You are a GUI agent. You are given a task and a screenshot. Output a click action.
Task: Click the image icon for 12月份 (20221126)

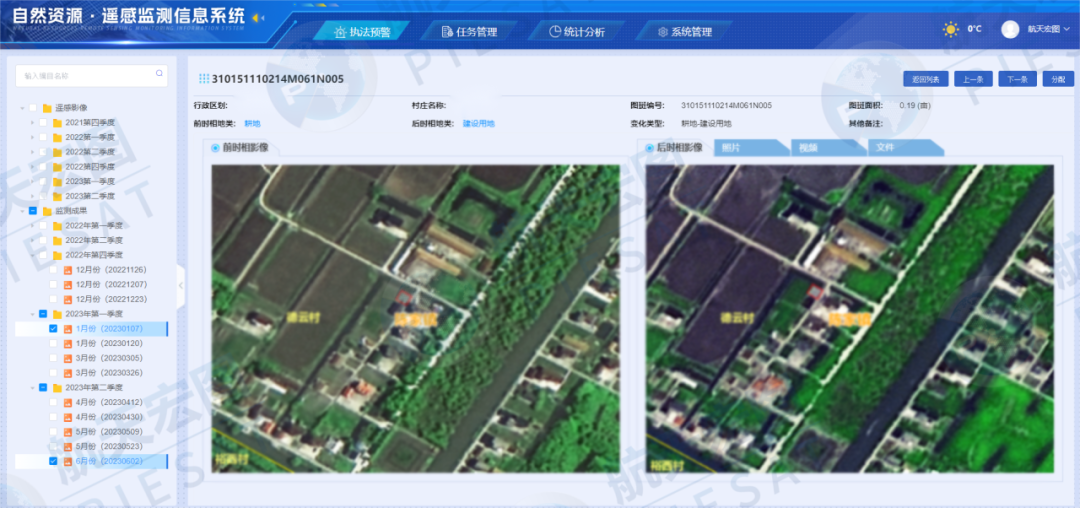click(x=68, y=270)
